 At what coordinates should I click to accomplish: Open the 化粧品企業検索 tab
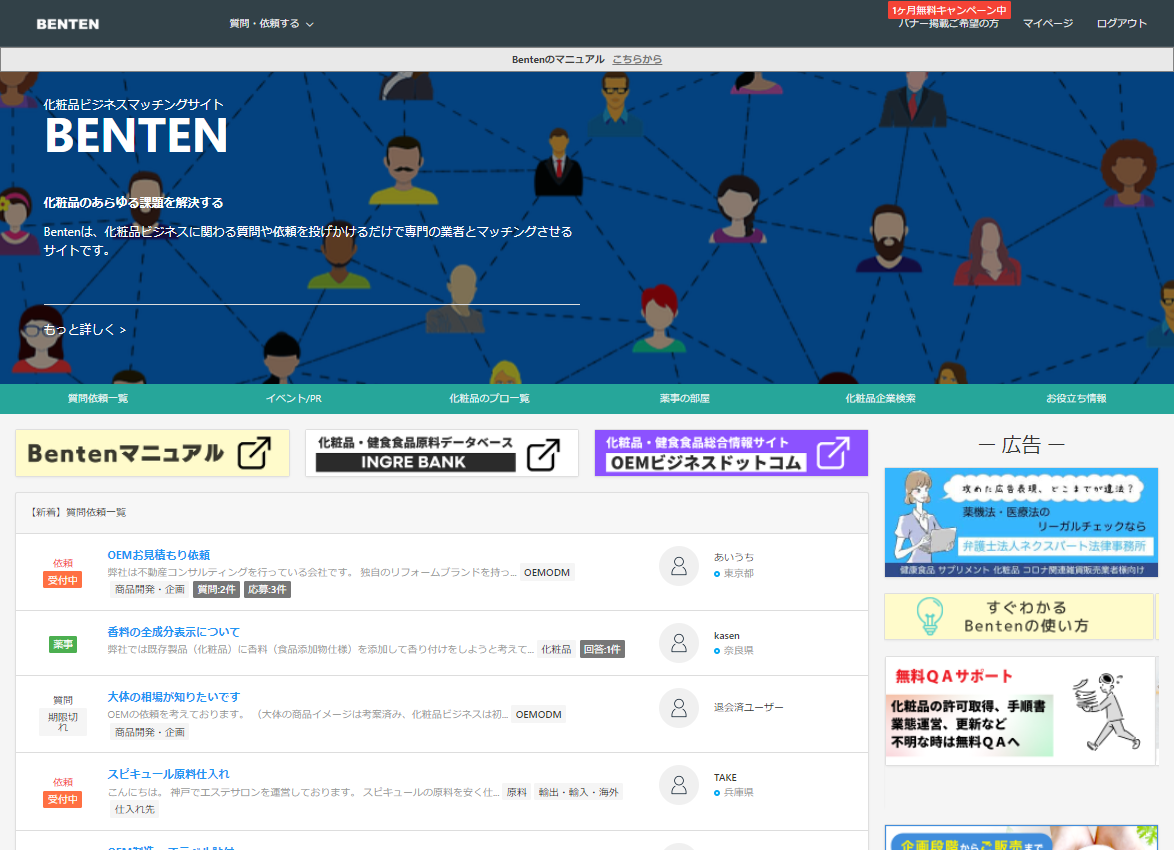click(x=880, y=398)
